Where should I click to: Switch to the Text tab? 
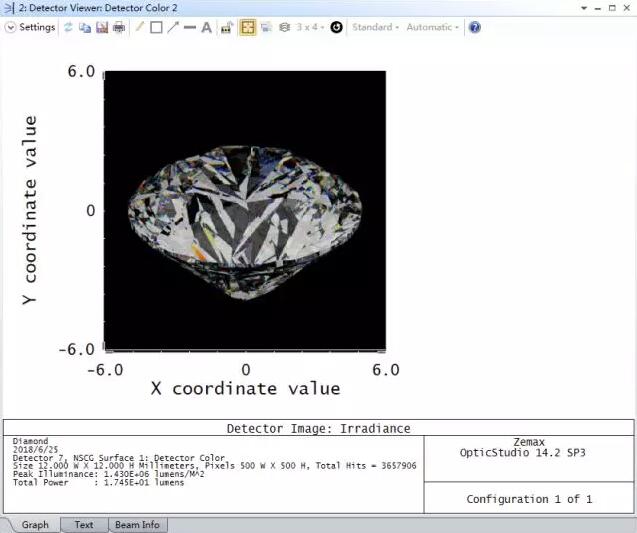(84, 524)
